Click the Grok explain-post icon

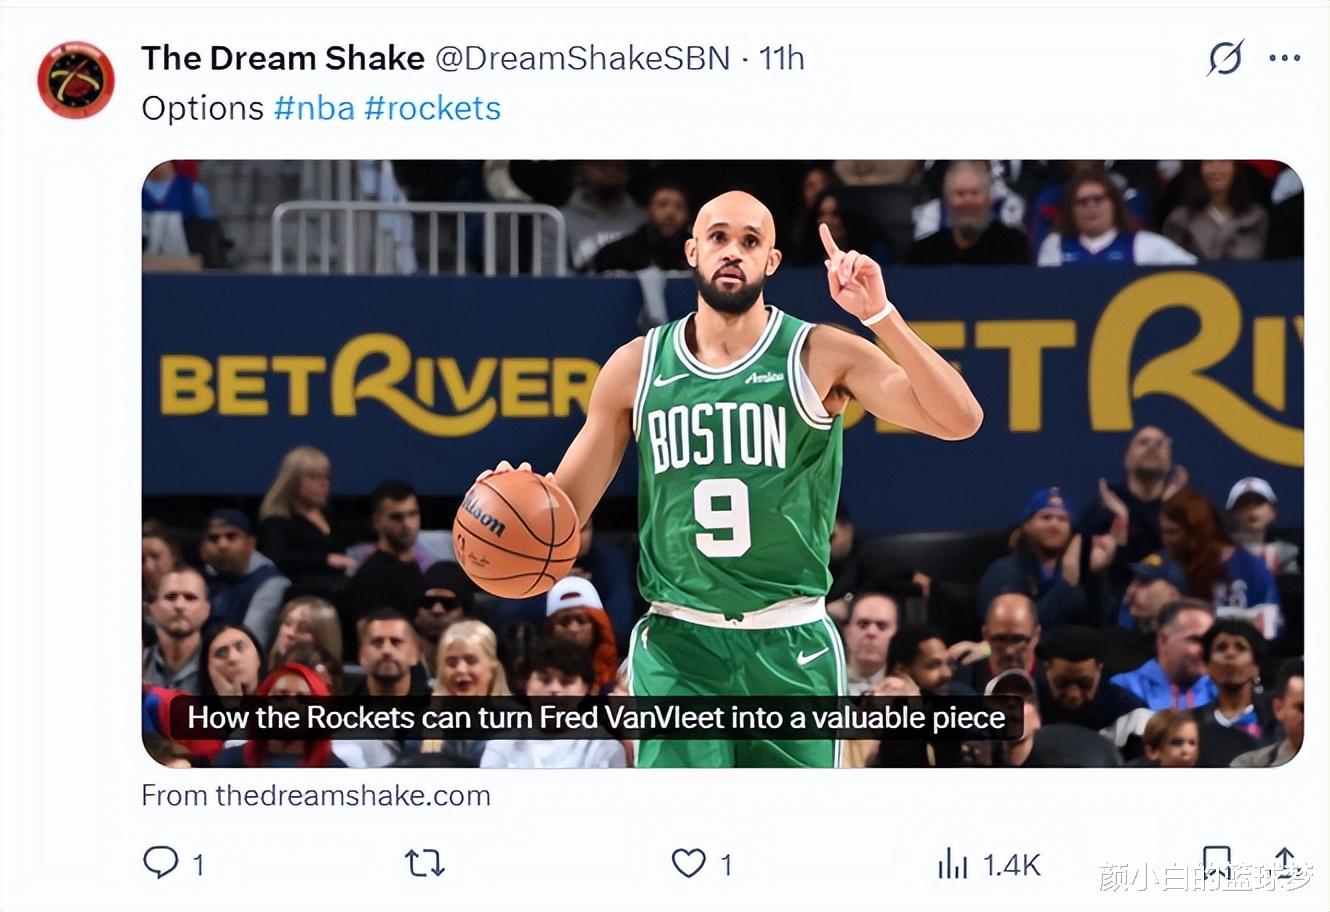[1224, 59]
